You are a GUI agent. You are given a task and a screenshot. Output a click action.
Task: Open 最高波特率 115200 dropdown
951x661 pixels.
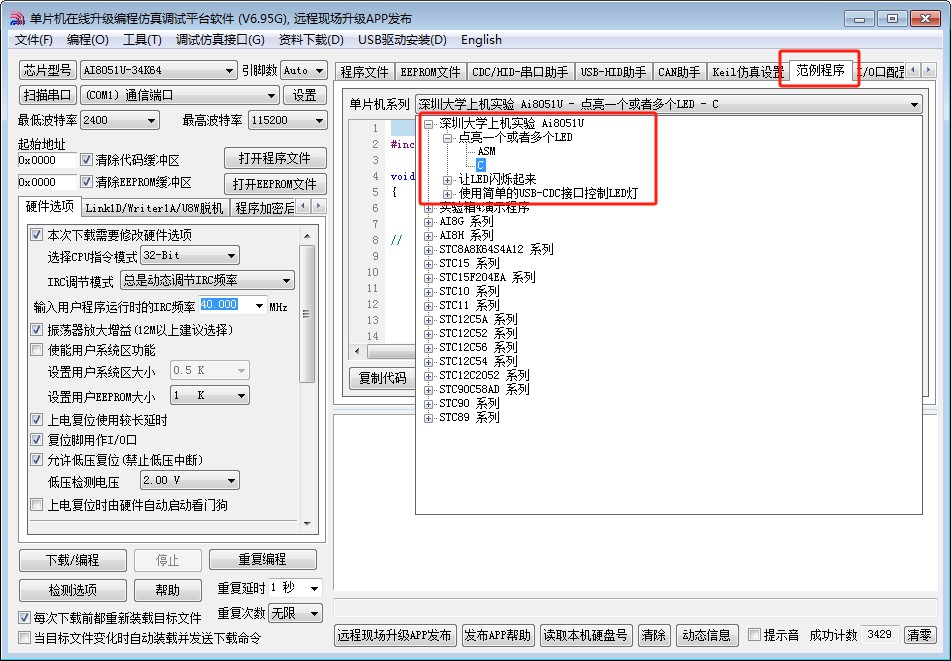pyautogui.click(x=287, y=121)
